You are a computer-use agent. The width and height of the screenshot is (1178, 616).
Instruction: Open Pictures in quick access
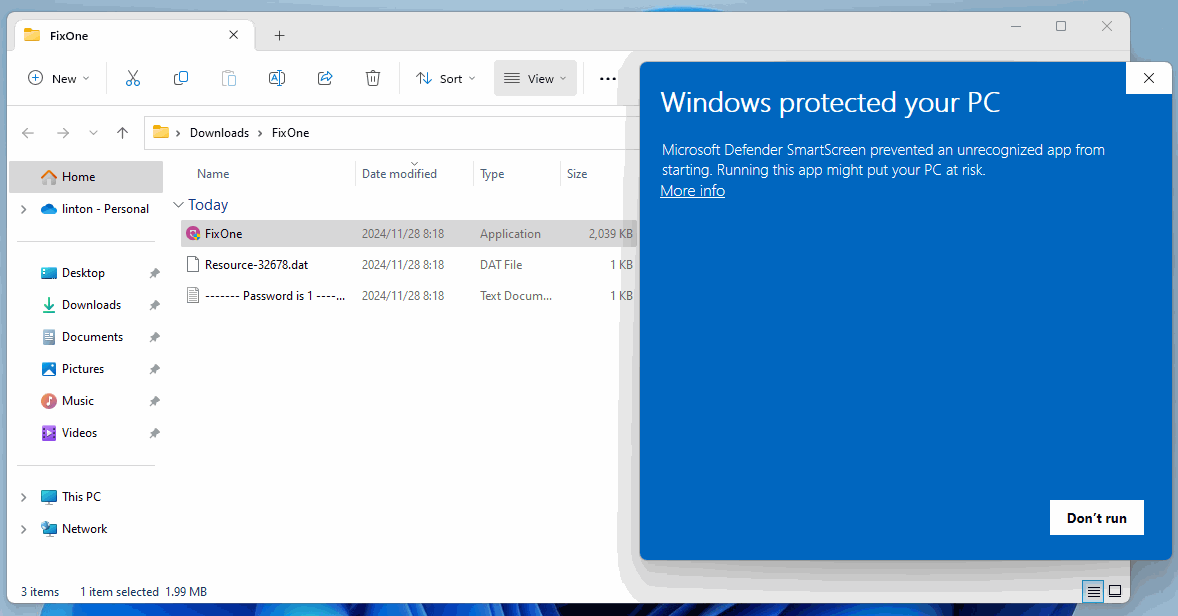(x=72, y=369)
